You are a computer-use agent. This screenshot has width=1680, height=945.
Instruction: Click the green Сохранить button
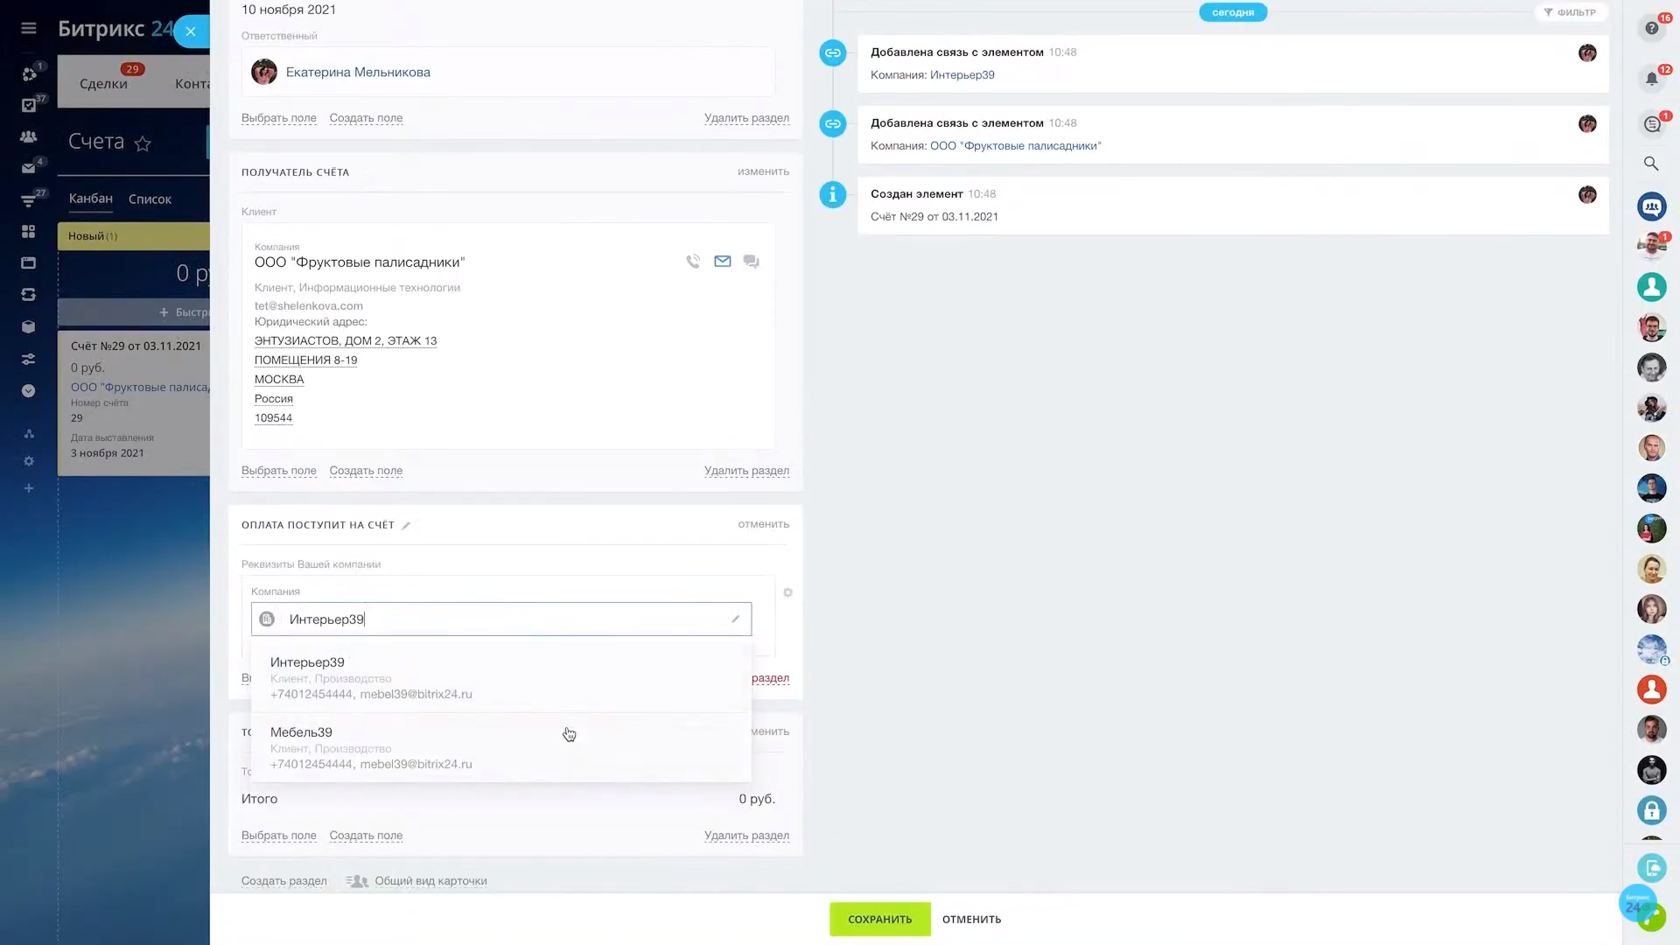[x=880, y=919]
